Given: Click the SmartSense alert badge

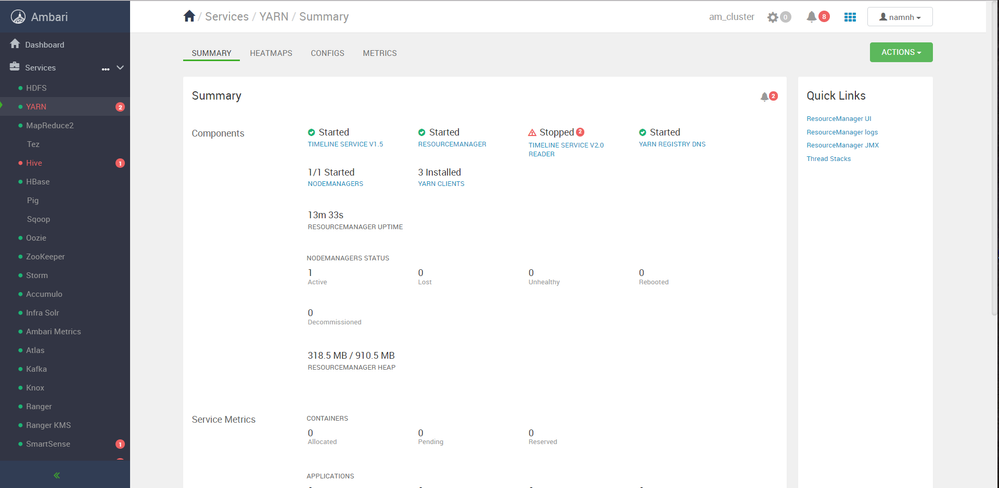Looking at the screenshot, I should tap(120, 444).
